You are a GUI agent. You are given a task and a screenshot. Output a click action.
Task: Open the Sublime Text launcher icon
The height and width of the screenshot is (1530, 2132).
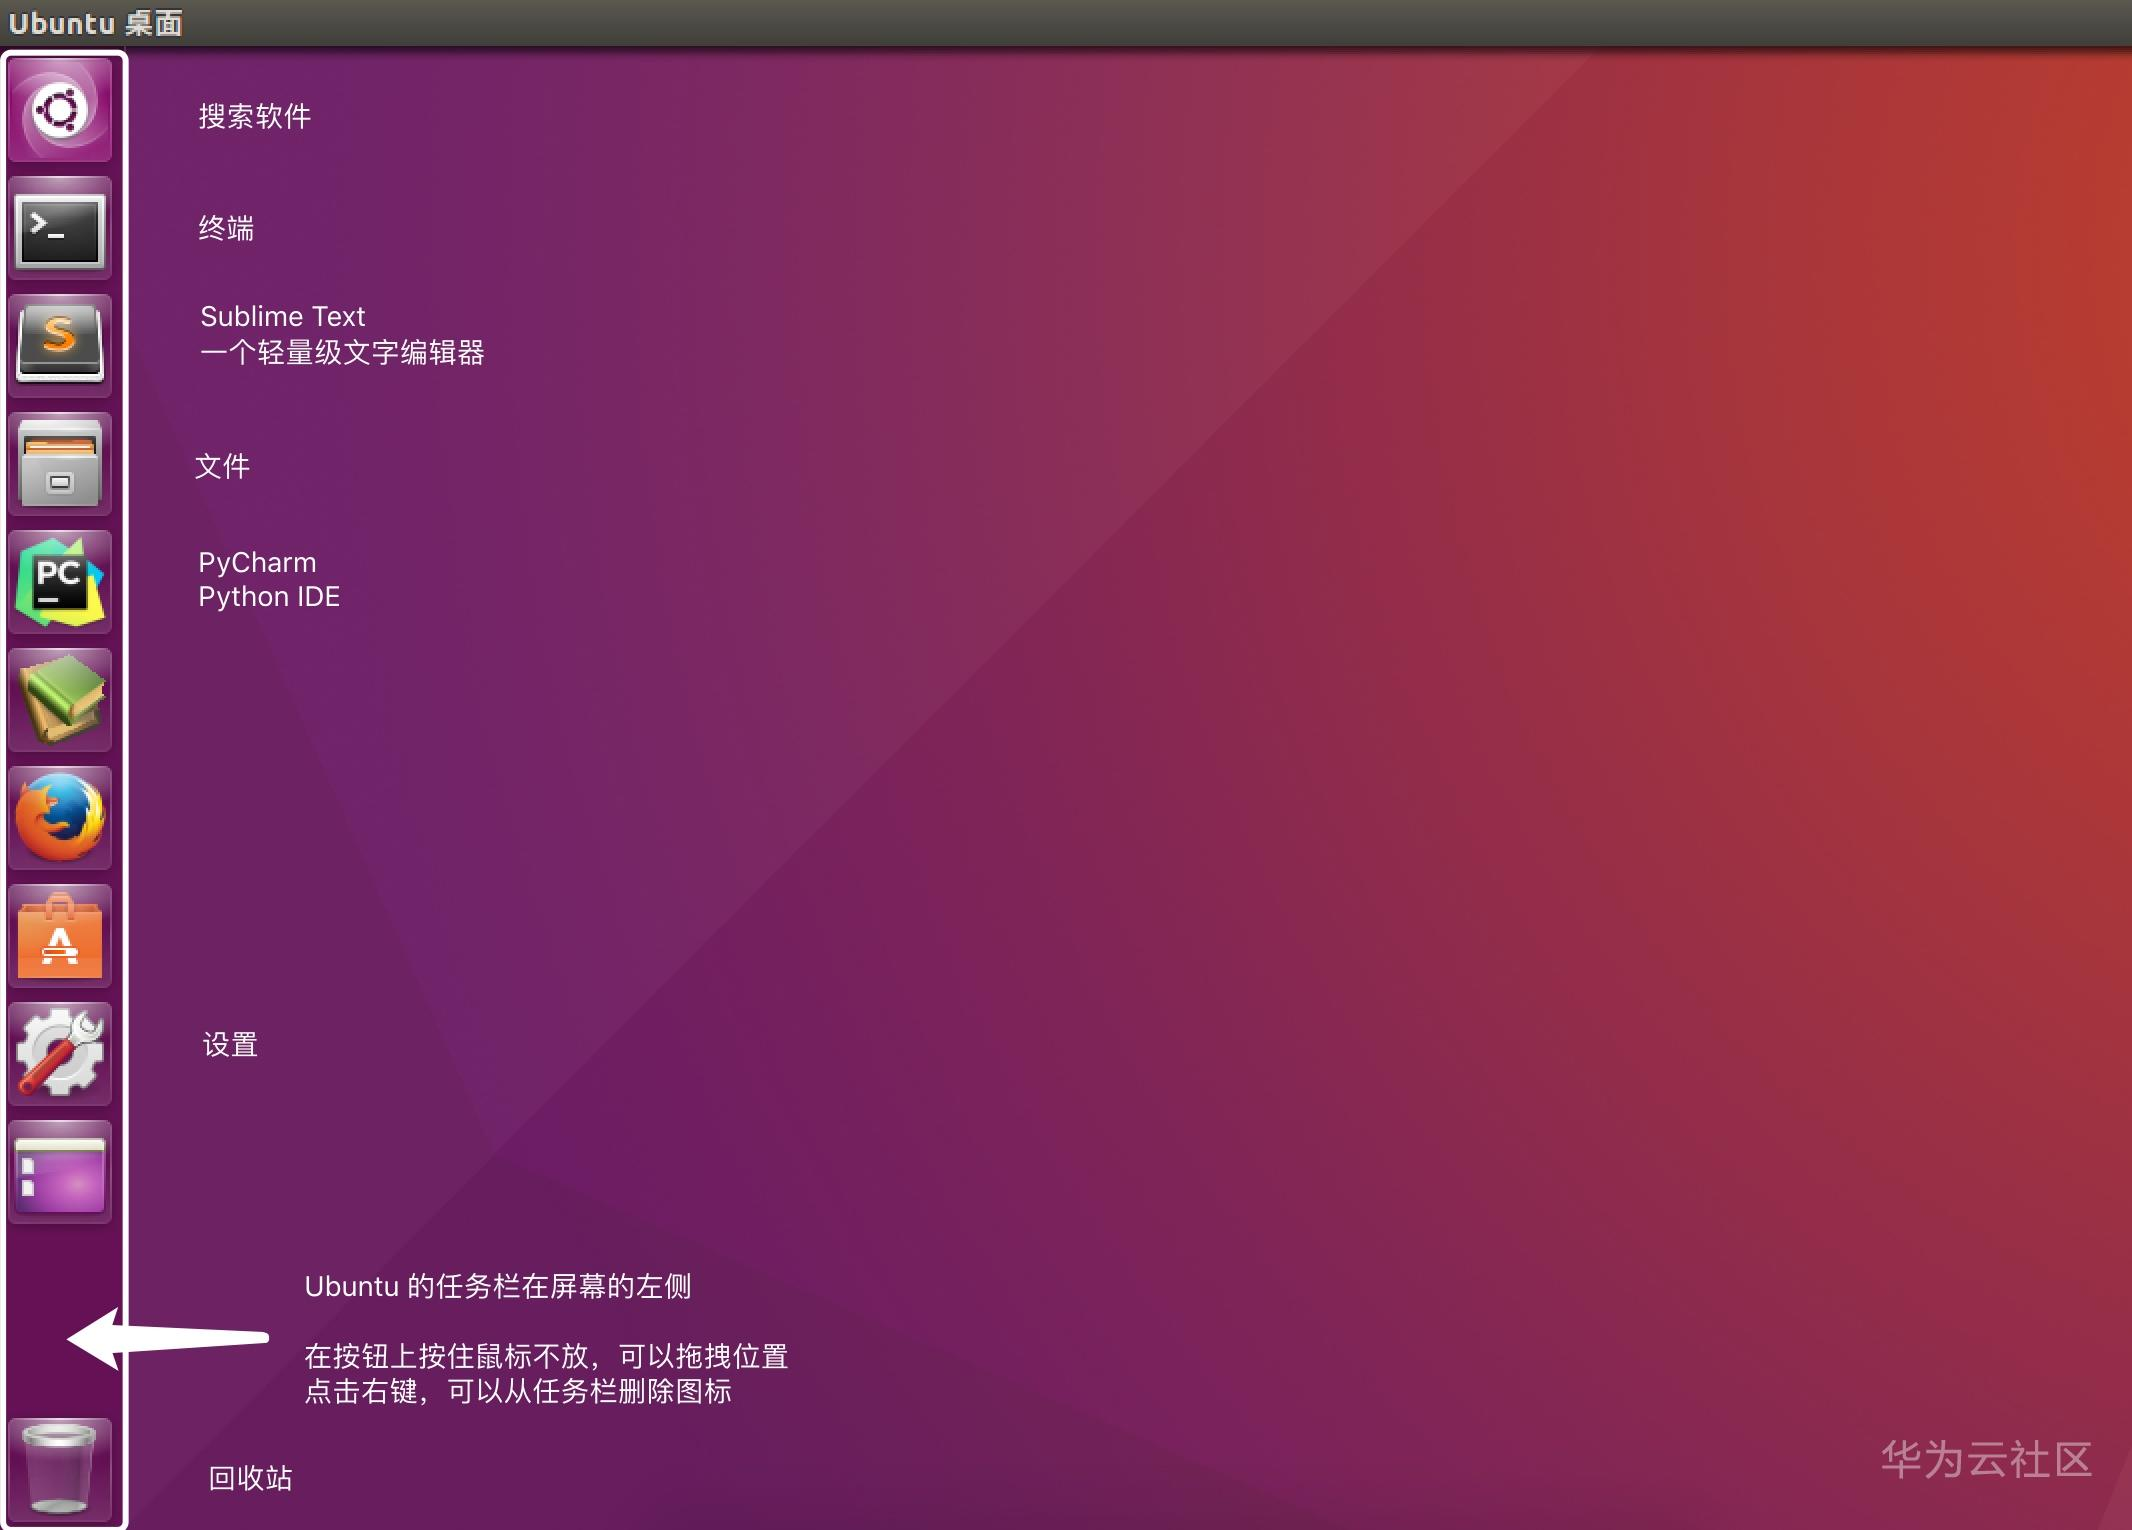click(60, 345)
